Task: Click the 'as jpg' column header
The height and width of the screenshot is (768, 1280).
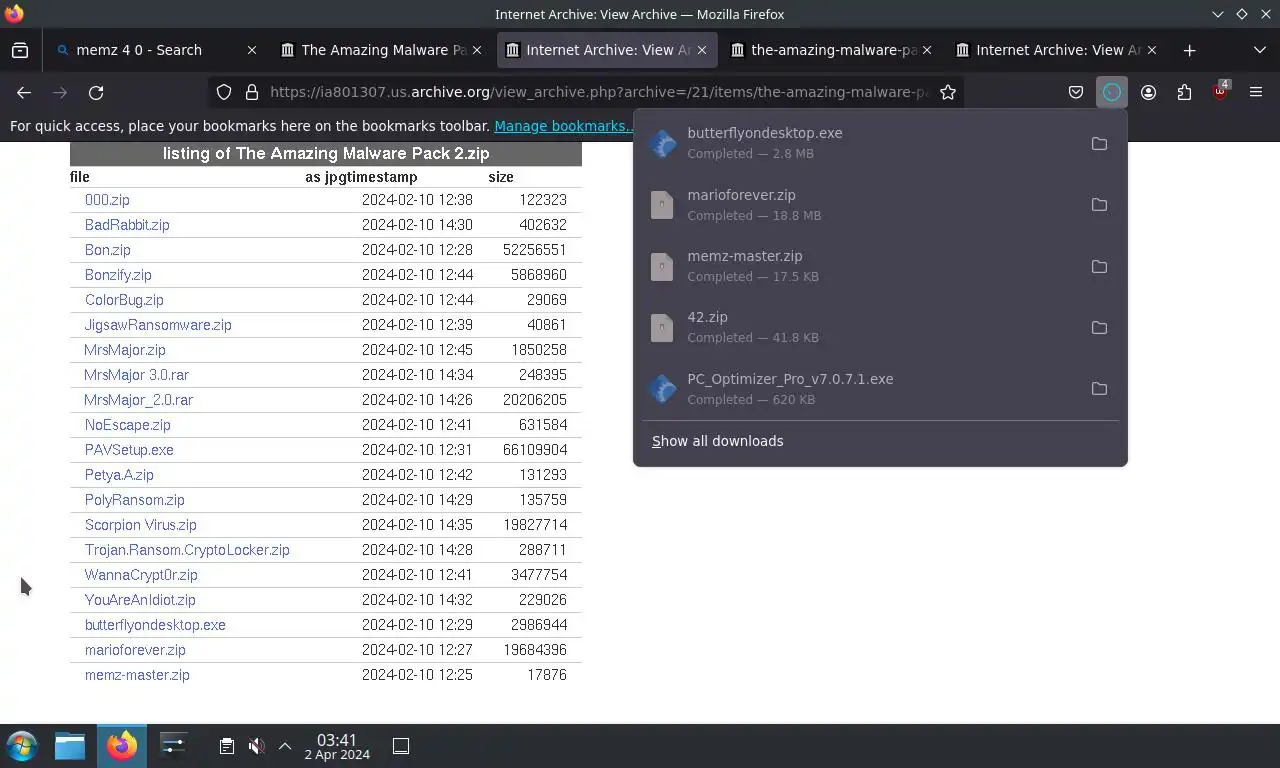Action: pyautogui.click(x=327, y=177)
